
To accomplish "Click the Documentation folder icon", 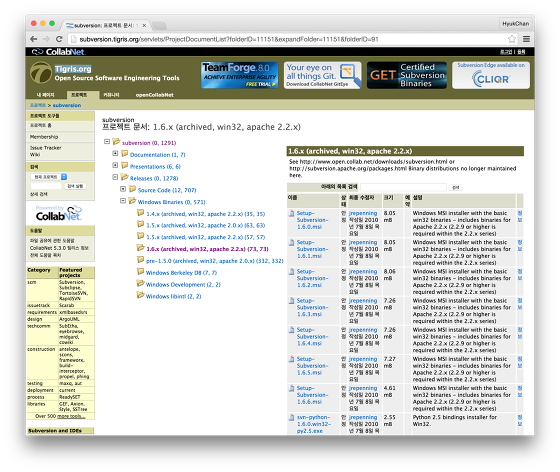I will (124, 154).
